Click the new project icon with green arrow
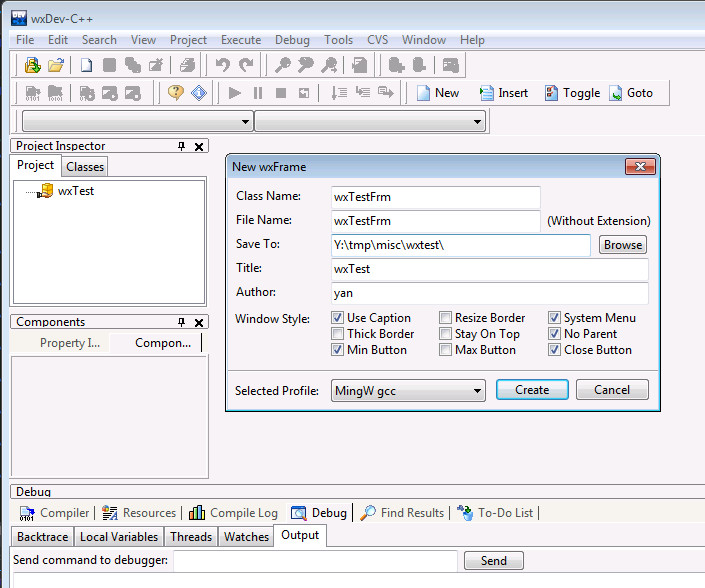 pos(33,65)
